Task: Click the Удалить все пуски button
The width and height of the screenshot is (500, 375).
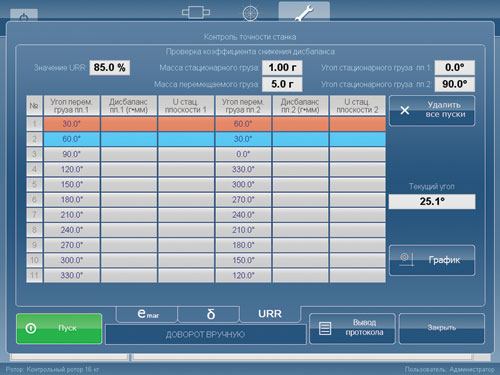Action: 432,110
